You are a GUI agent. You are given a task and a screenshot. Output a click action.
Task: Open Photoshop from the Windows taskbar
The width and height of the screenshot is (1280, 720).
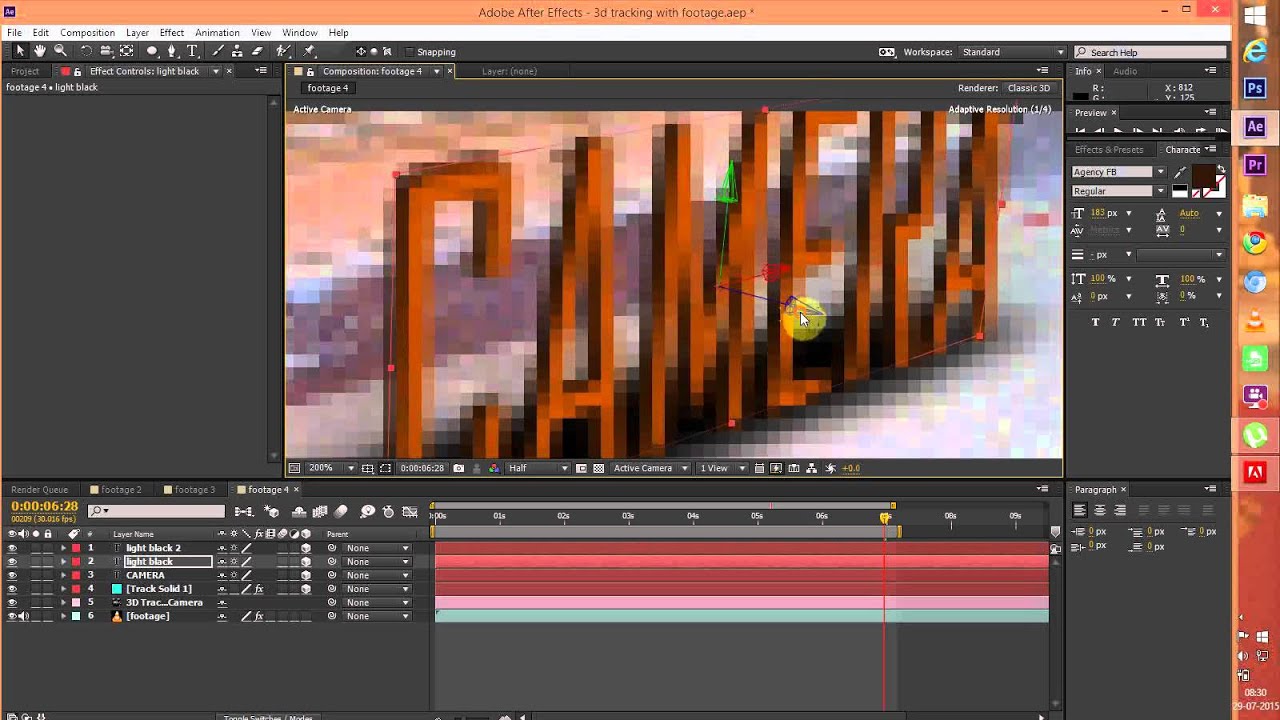pos(1255,88)
